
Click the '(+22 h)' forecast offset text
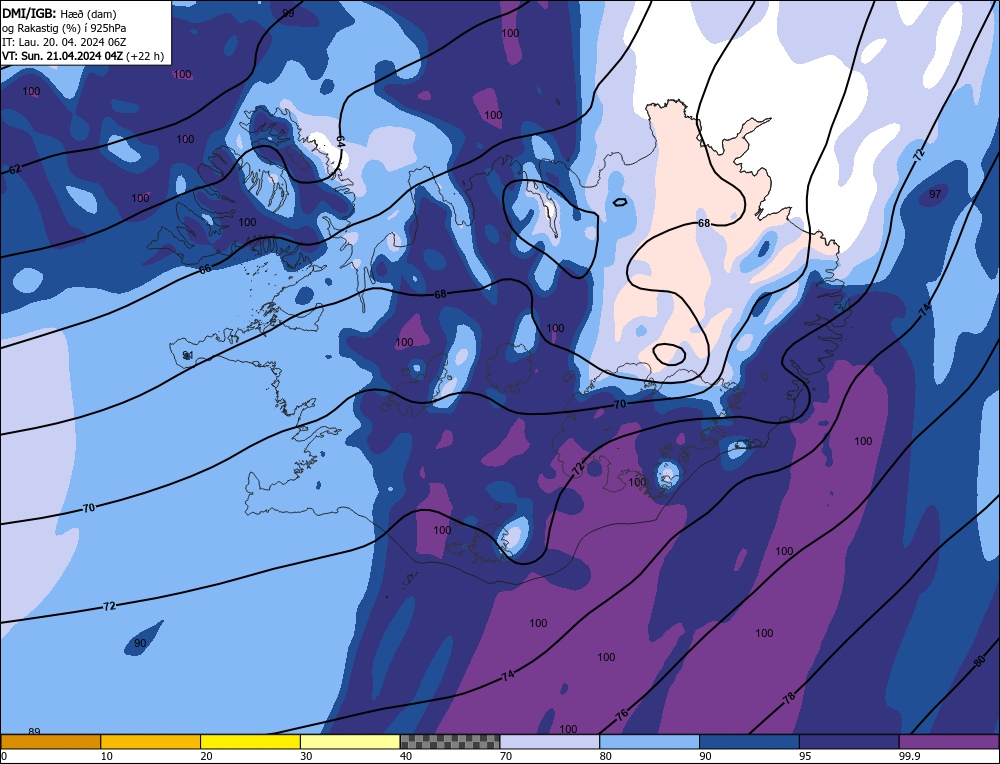click(145, 56)
